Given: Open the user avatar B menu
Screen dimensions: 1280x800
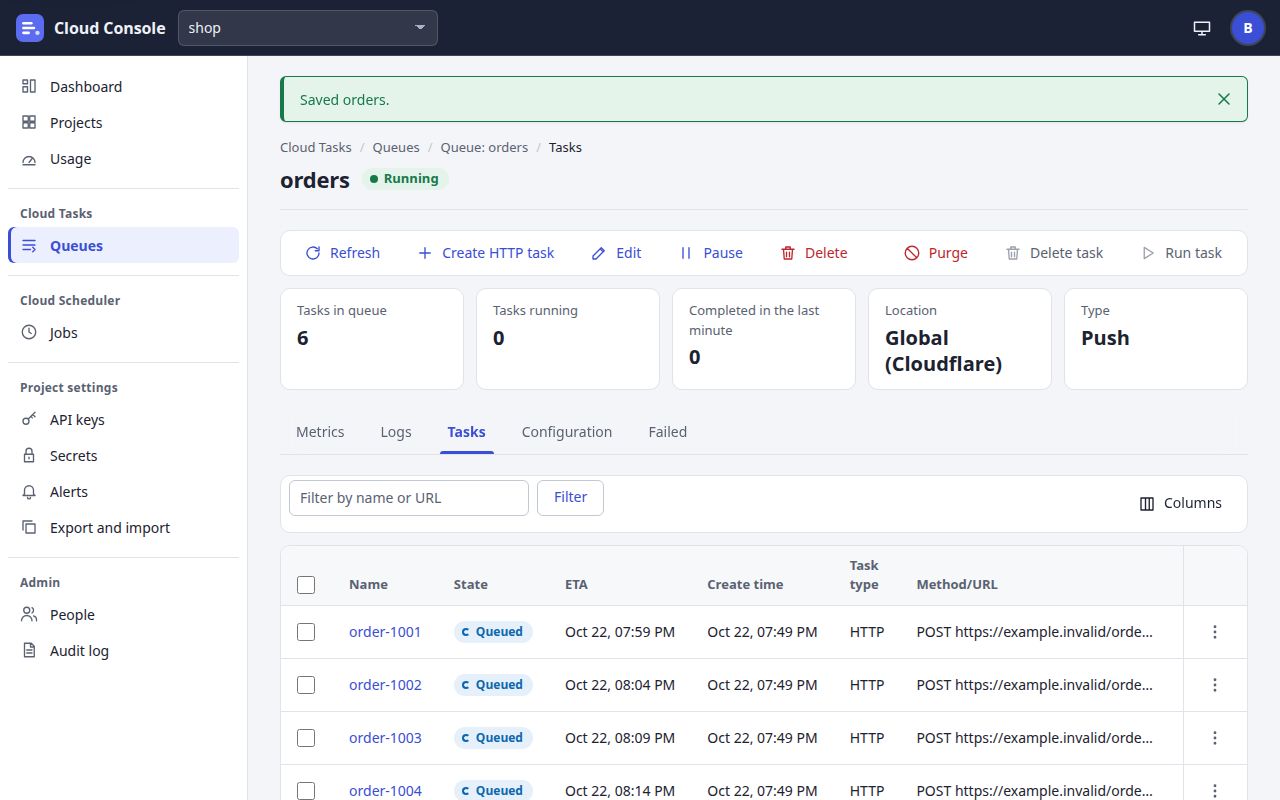Looking at the screenshot, I should tap(1247, 28).
